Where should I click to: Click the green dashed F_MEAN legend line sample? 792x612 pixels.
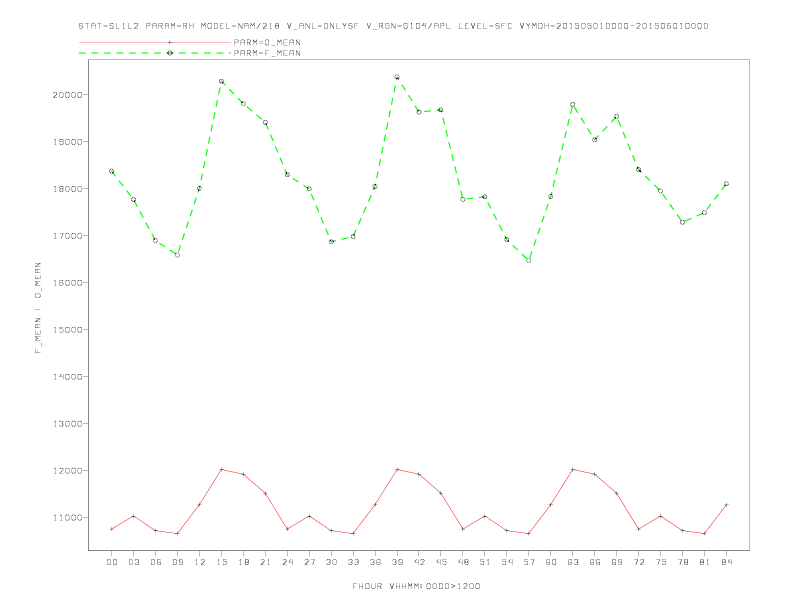[x=155, y=53]
